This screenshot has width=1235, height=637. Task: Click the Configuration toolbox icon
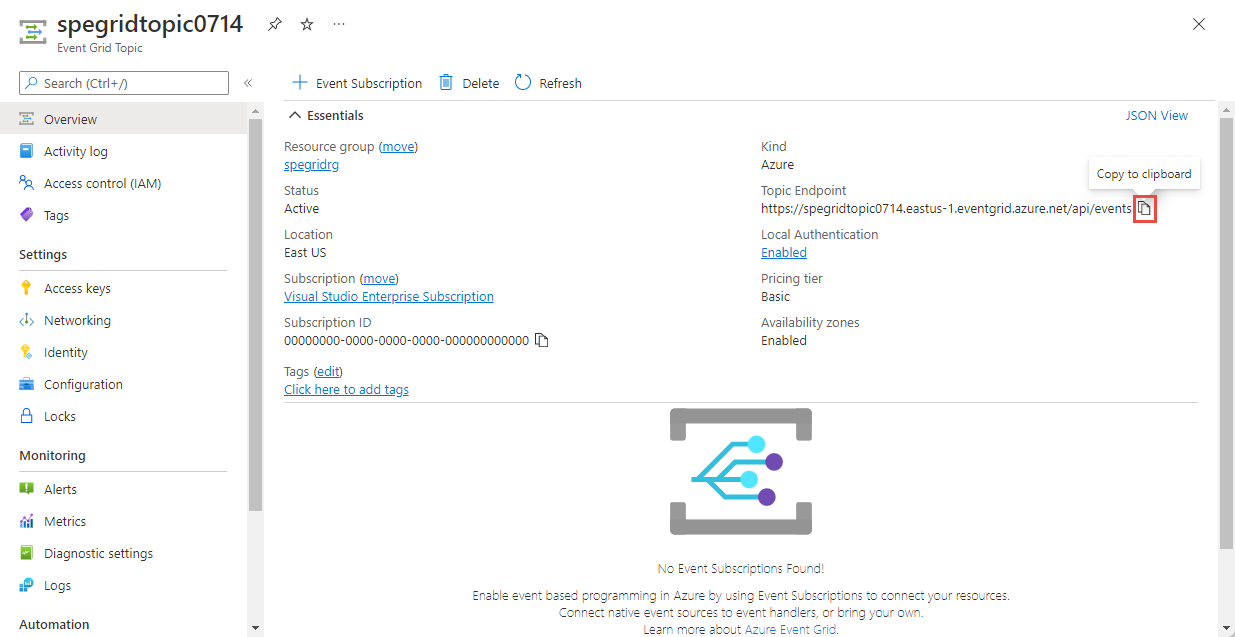click(27, 384)
